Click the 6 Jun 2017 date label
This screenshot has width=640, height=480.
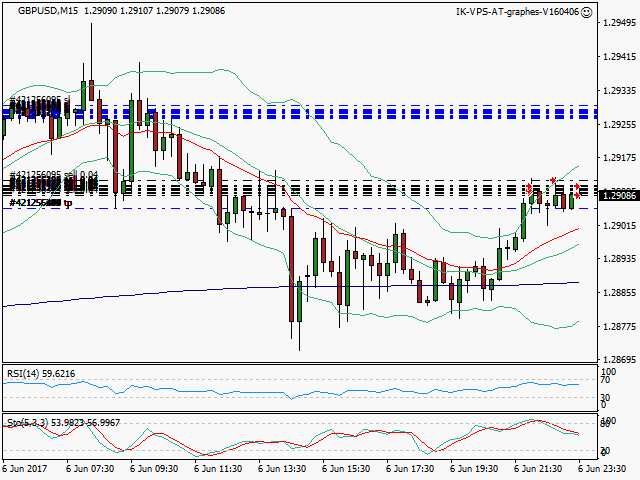tap(27, 468)
